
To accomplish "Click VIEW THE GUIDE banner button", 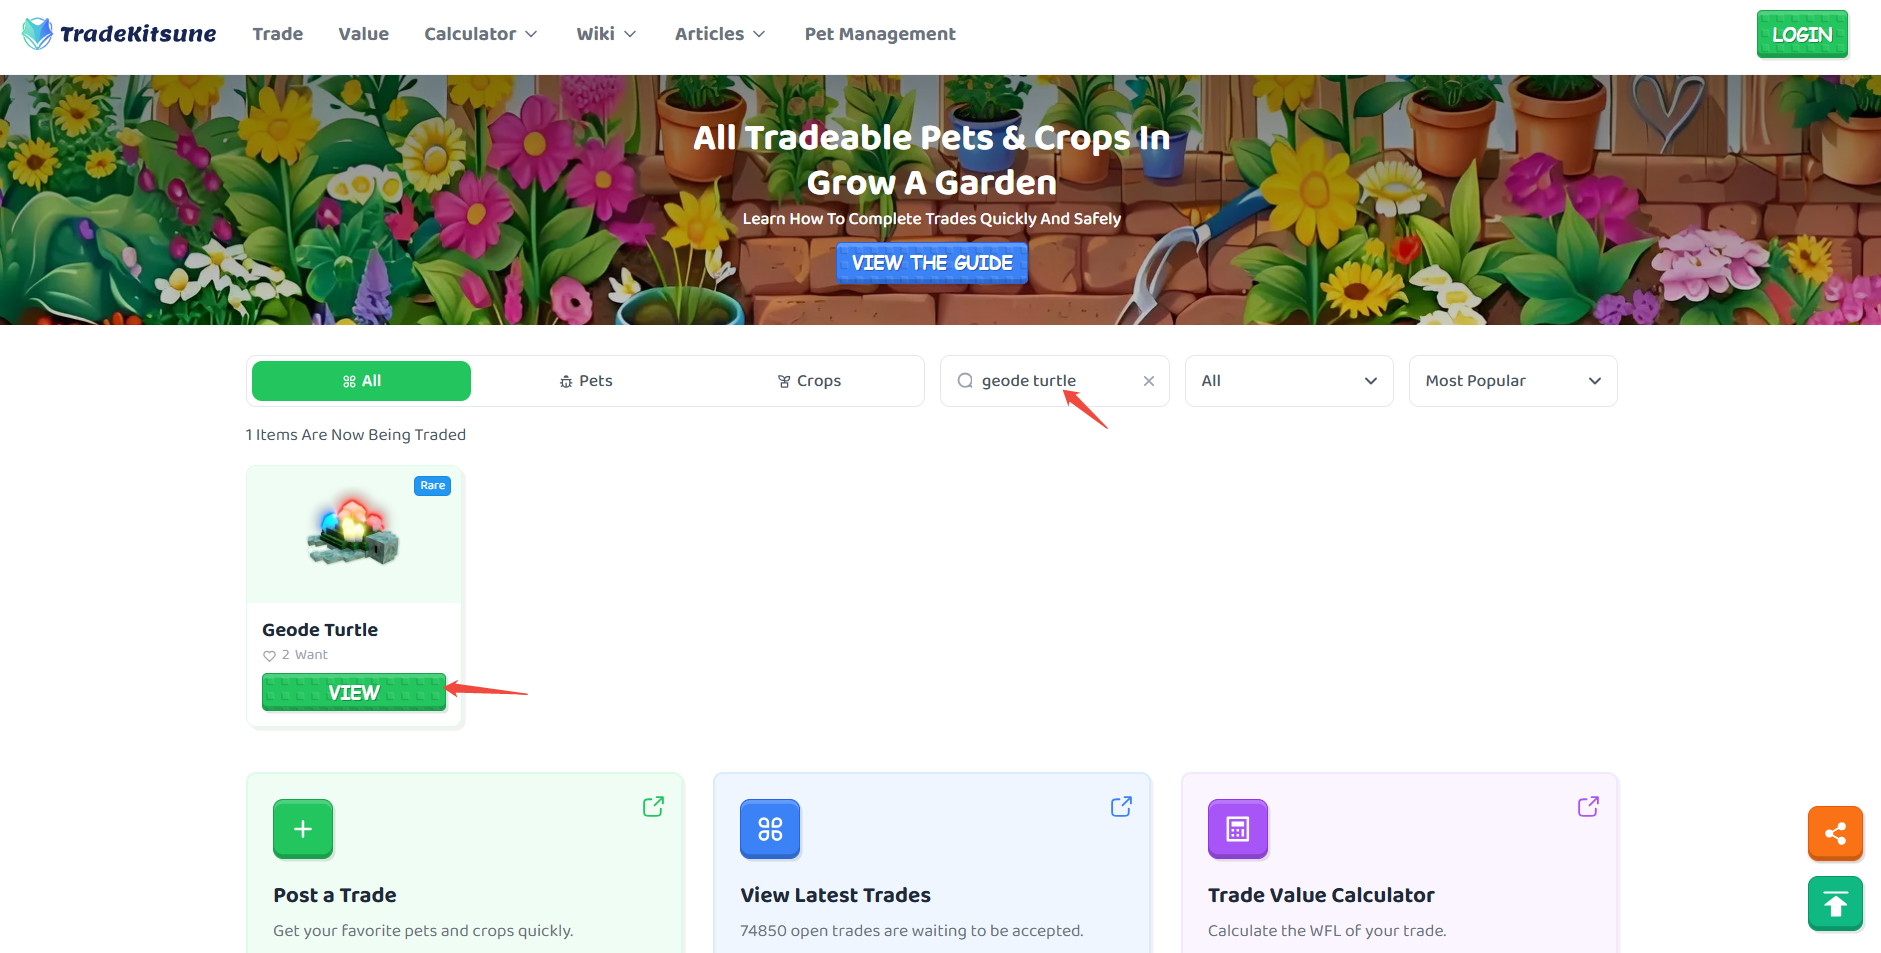I will 932,263.
